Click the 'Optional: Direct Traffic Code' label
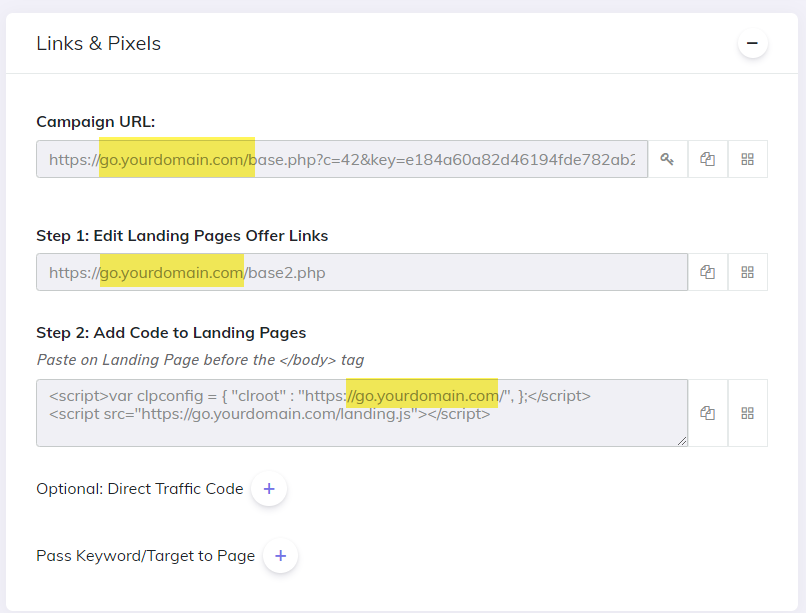 click(x=138, y=489)
